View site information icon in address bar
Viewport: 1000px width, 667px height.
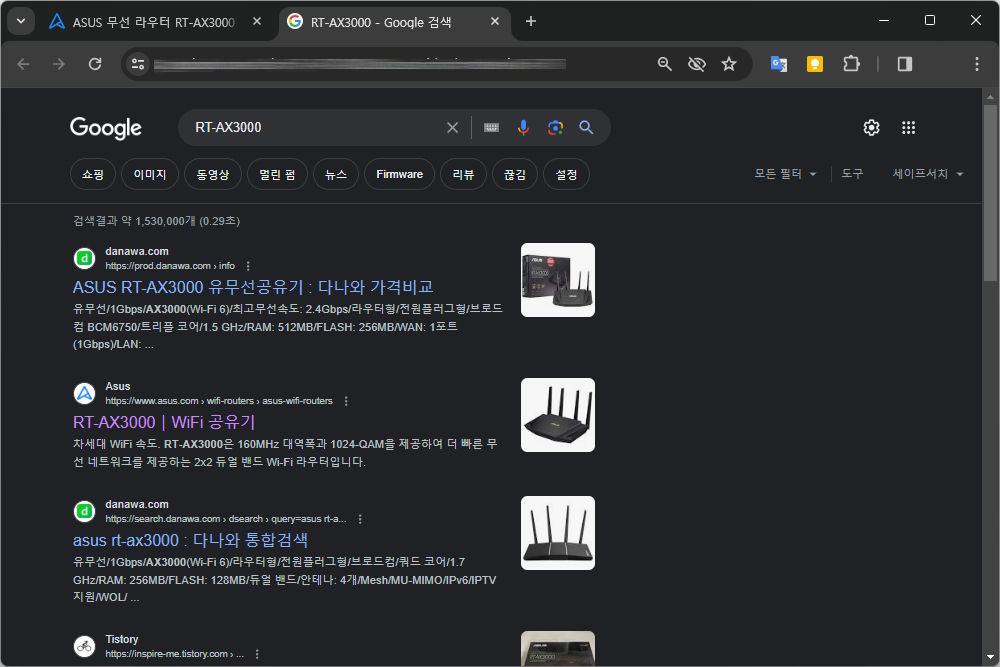point(138,64)
